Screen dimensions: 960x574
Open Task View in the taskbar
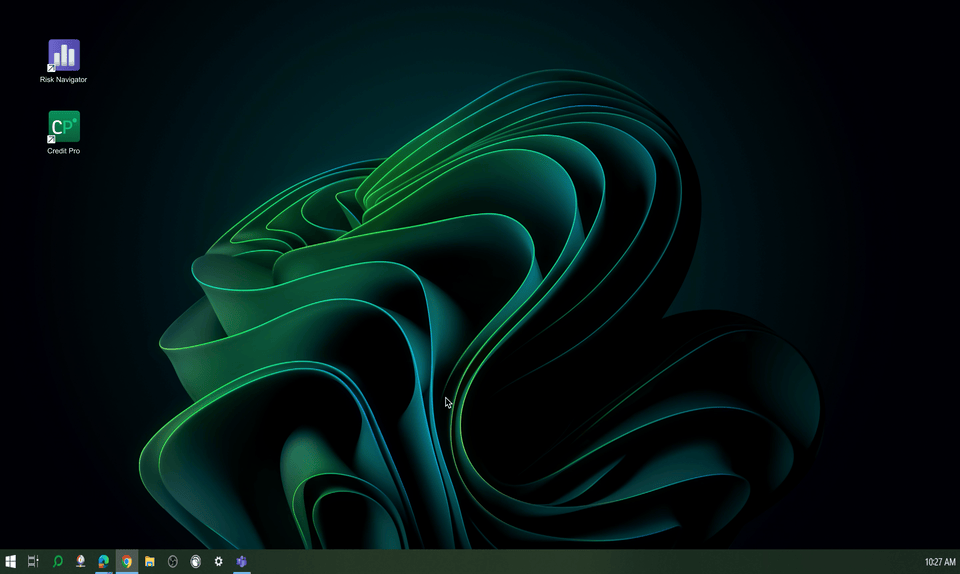[33, 561]
